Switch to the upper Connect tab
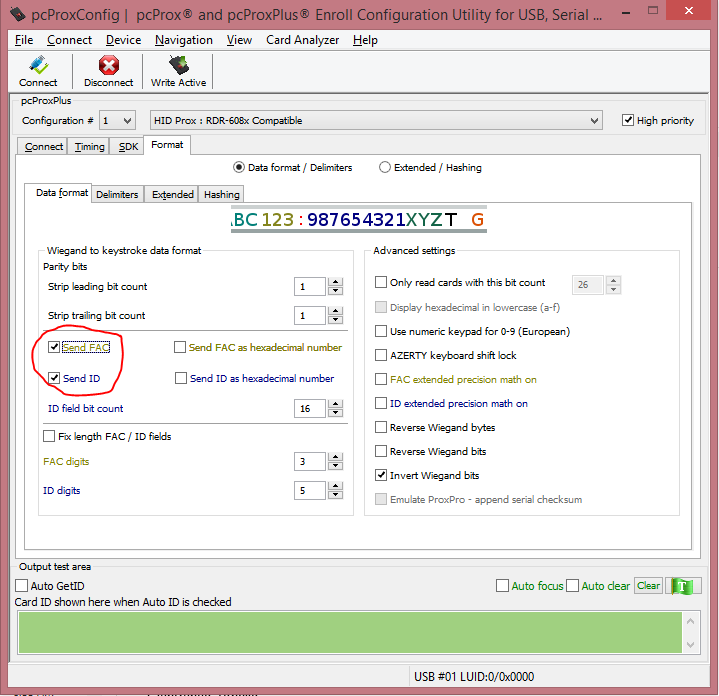 [44, 147]
